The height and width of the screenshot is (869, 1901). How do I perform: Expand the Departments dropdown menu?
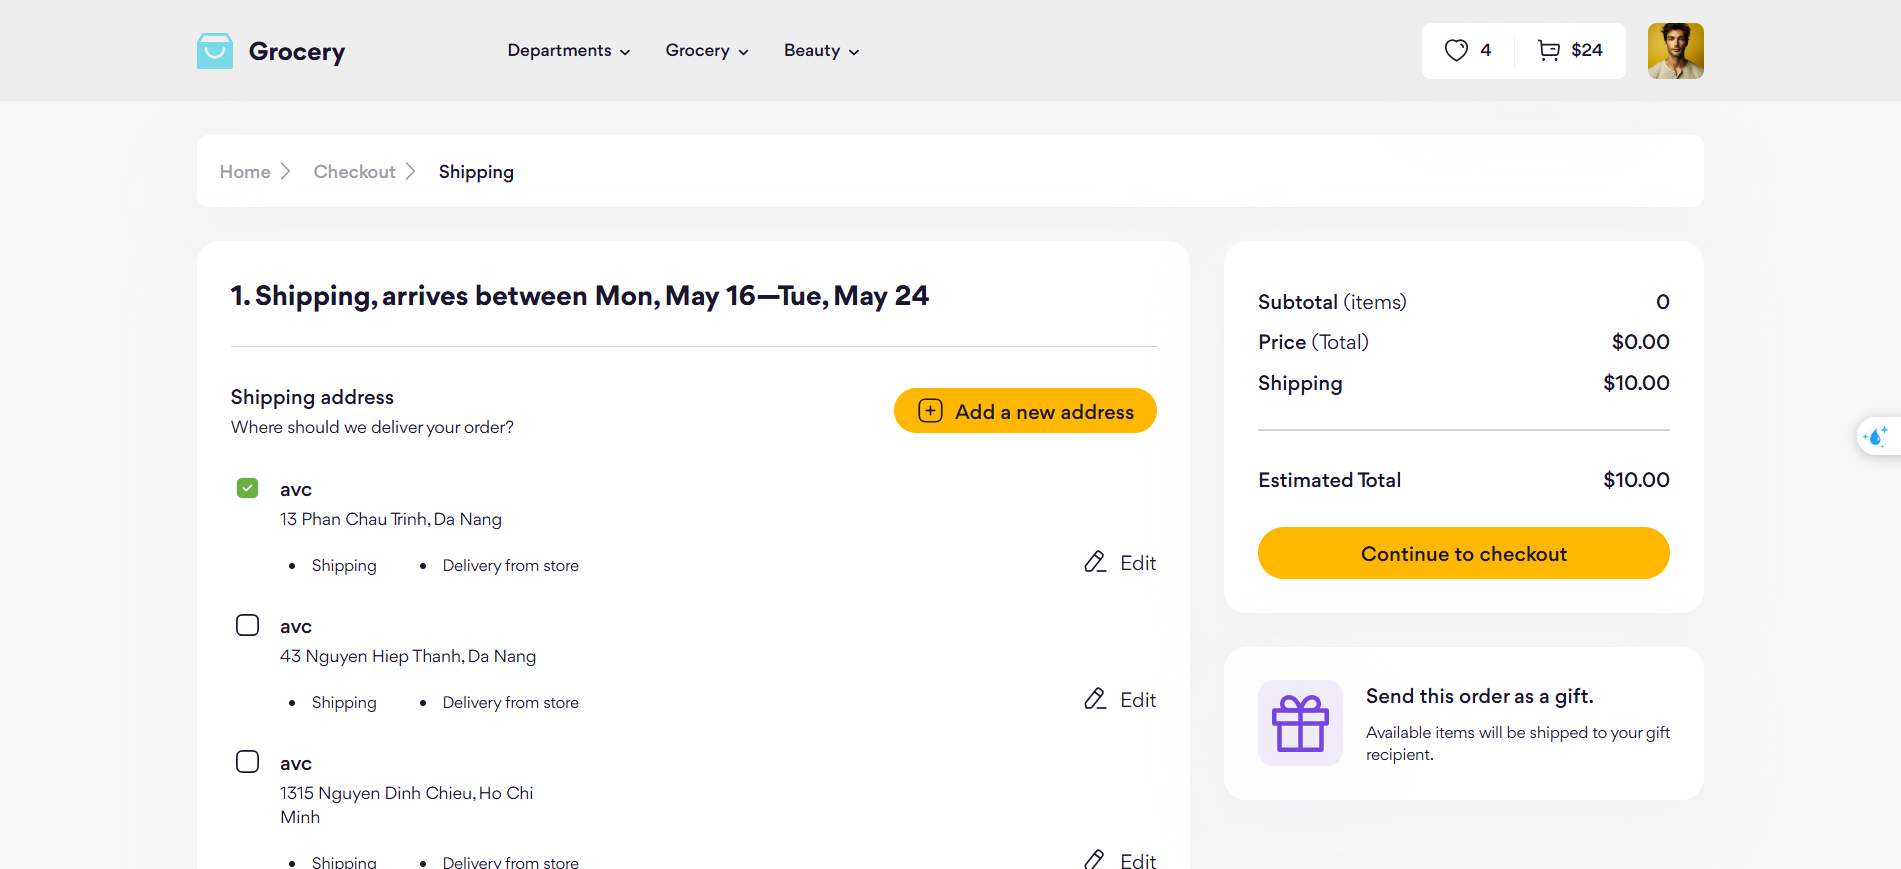569,51
